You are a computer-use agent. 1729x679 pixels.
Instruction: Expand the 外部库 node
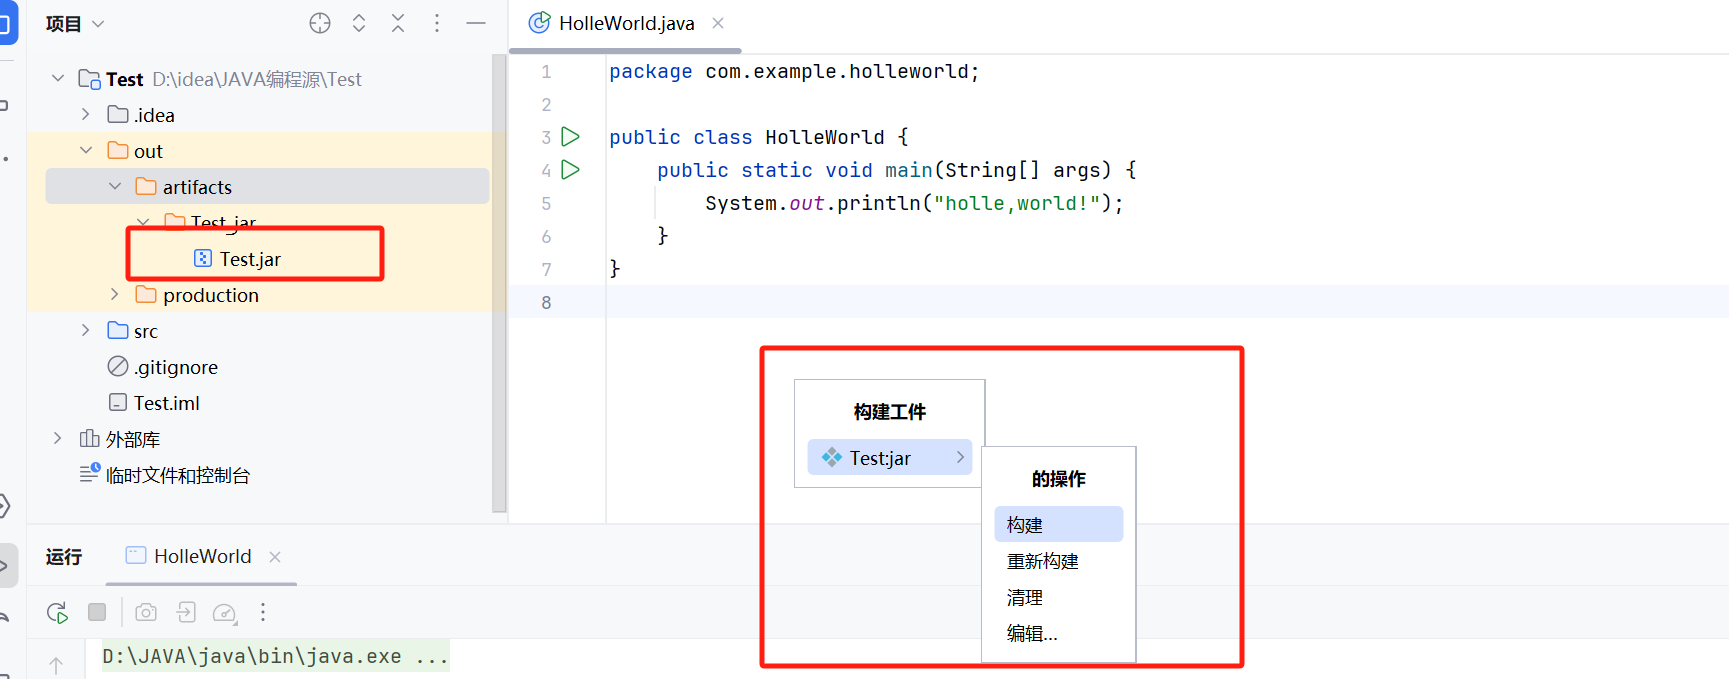58,438
